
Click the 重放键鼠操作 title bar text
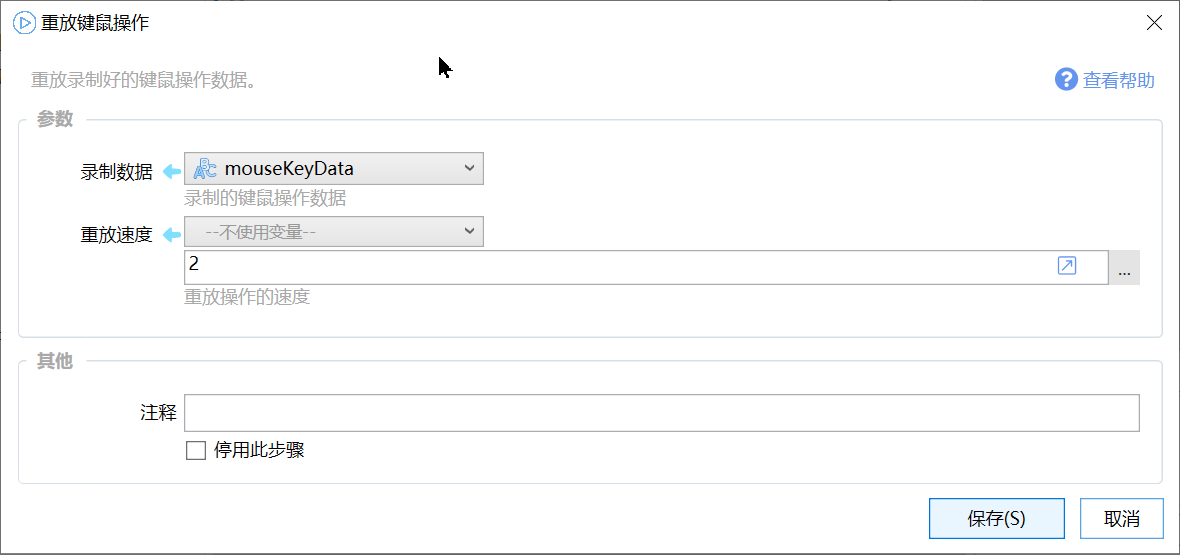95,23
